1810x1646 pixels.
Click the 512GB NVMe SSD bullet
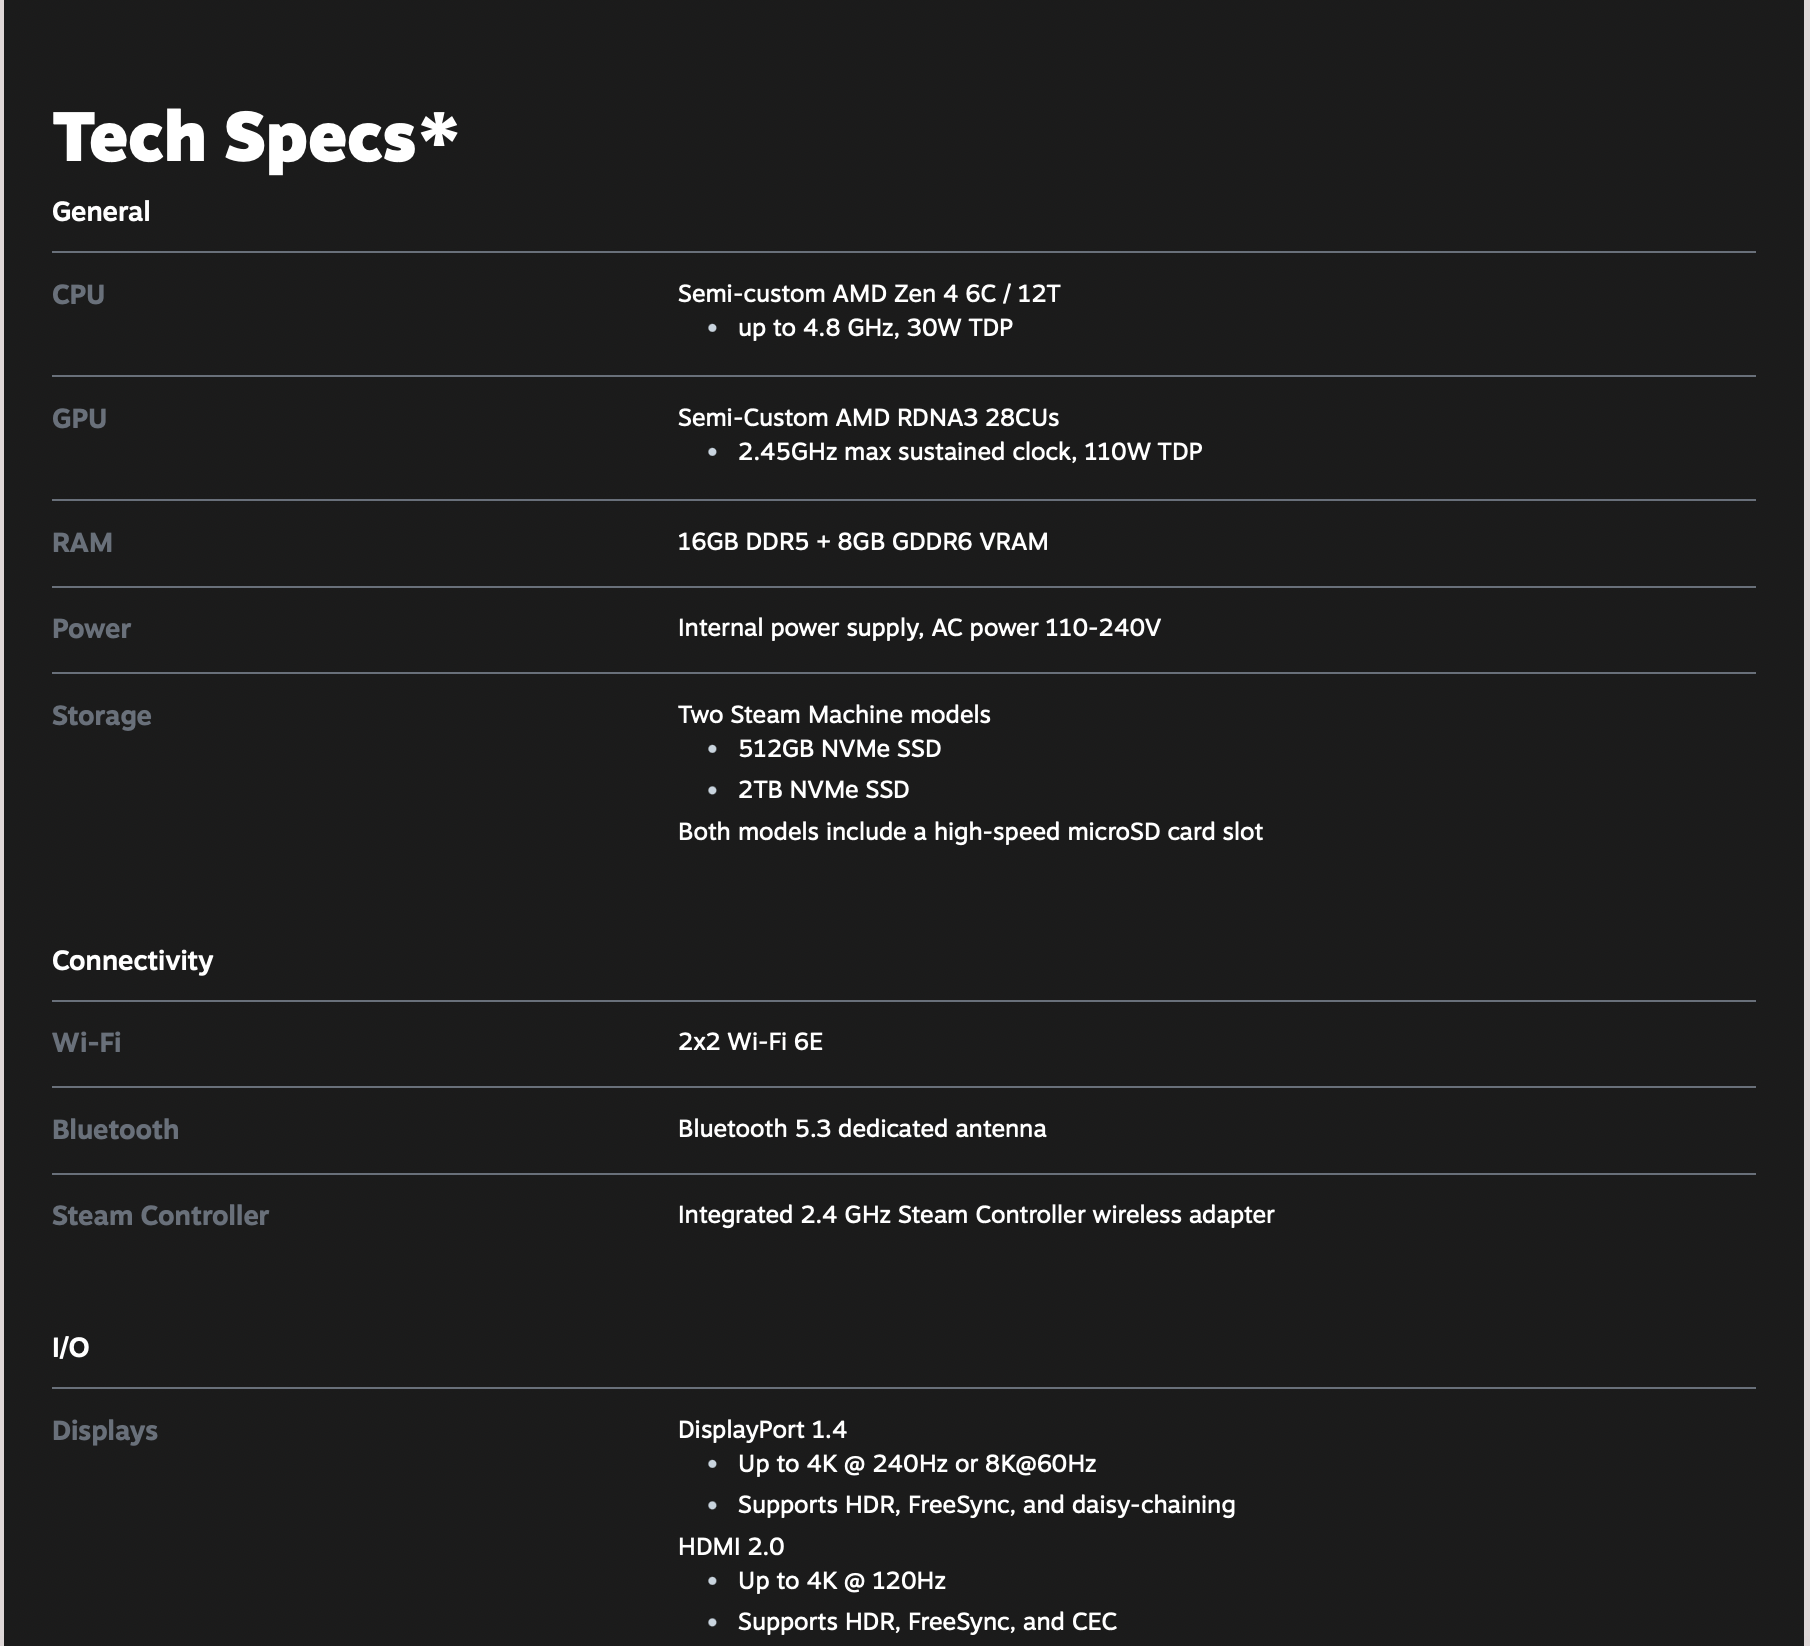(839, 749)
